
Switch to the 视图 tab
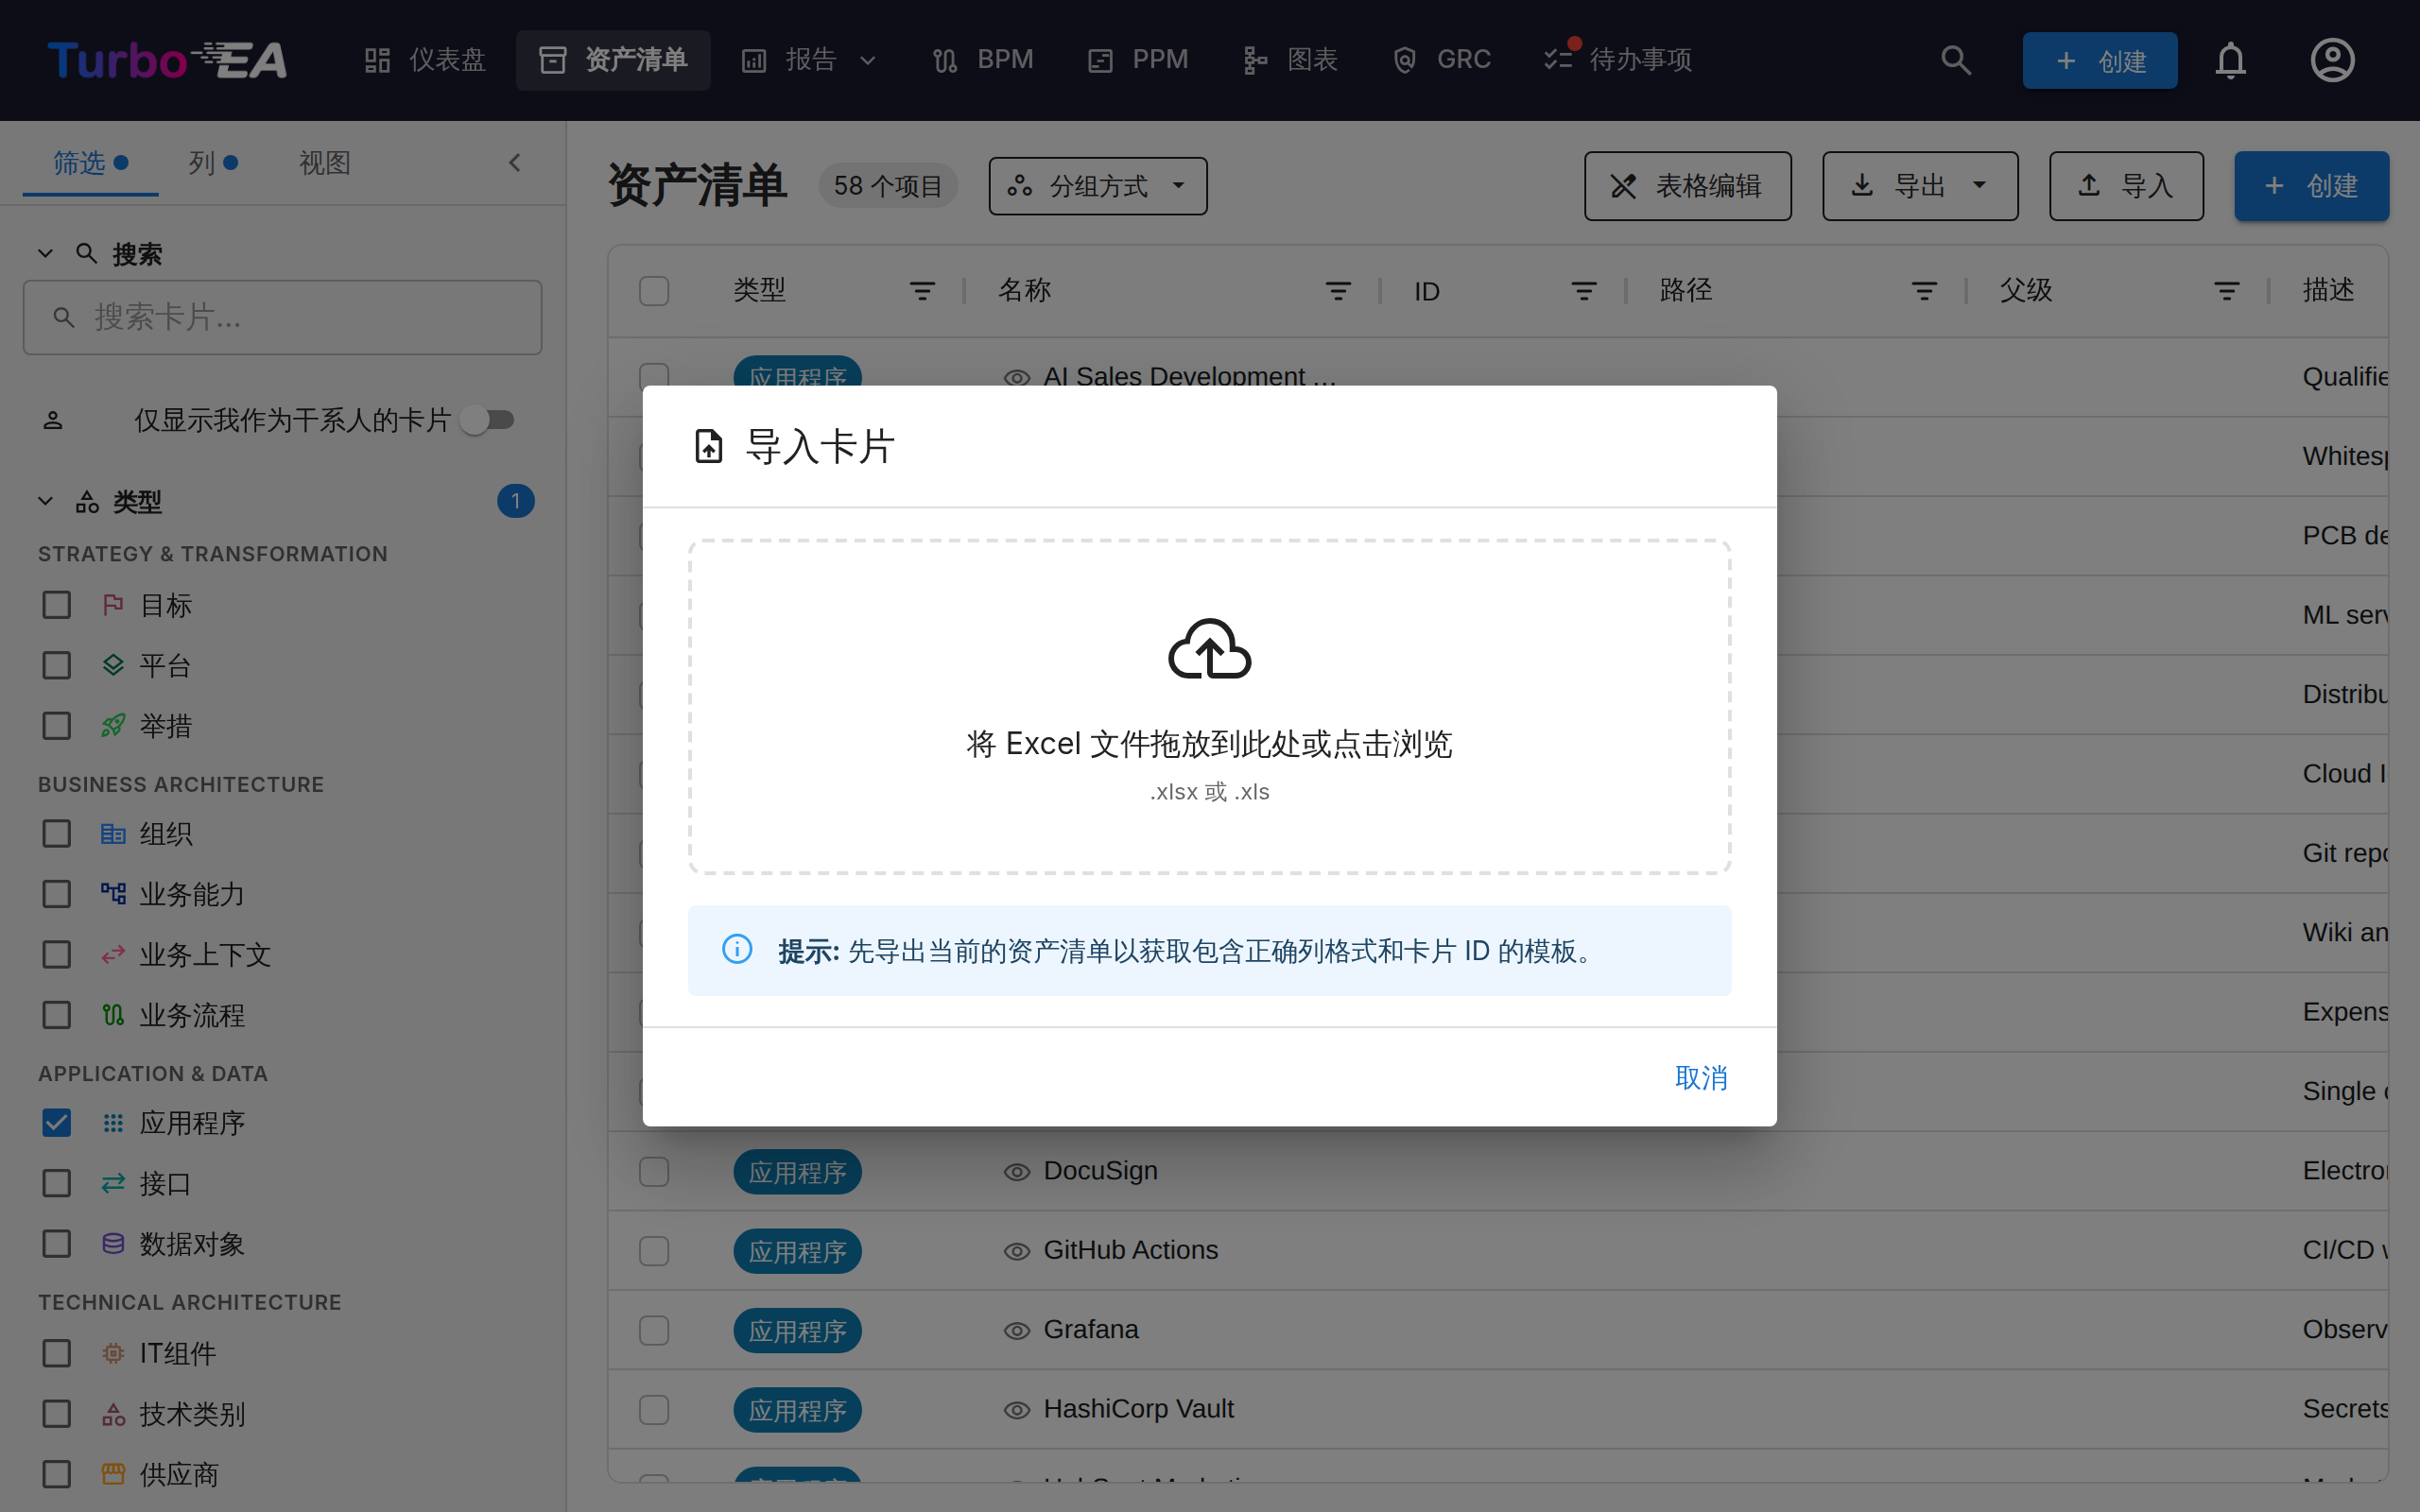pyautogui.click(x=325, y=162)
